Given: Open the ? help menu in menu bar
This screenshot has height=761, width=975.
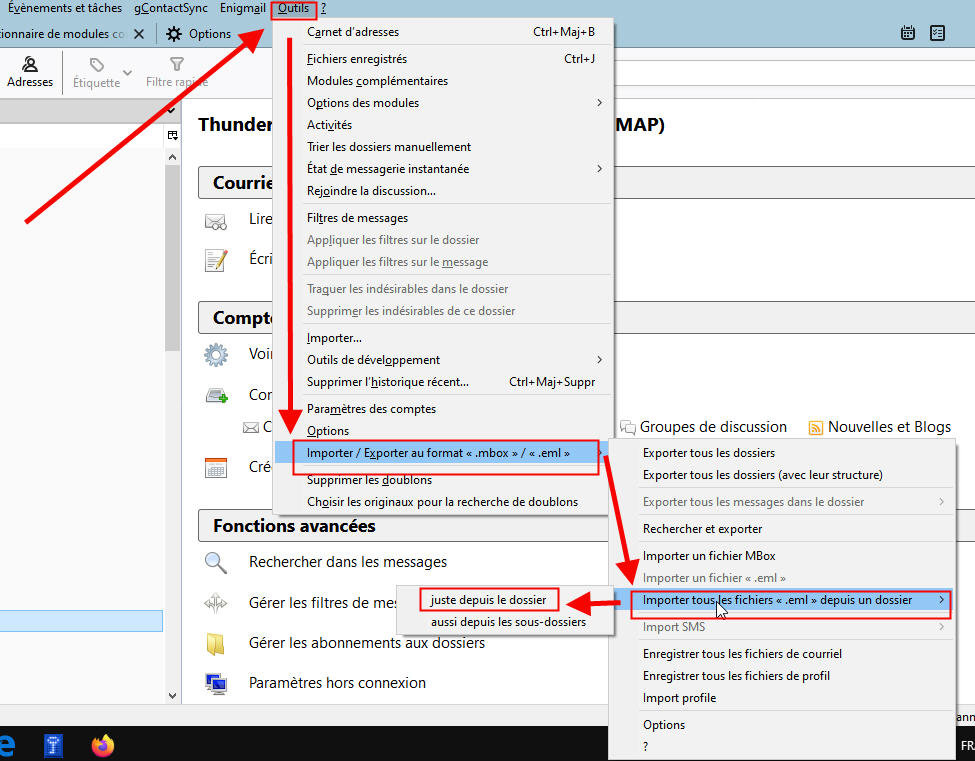Looking at the screenshot, I should click(x=323, y=8).
